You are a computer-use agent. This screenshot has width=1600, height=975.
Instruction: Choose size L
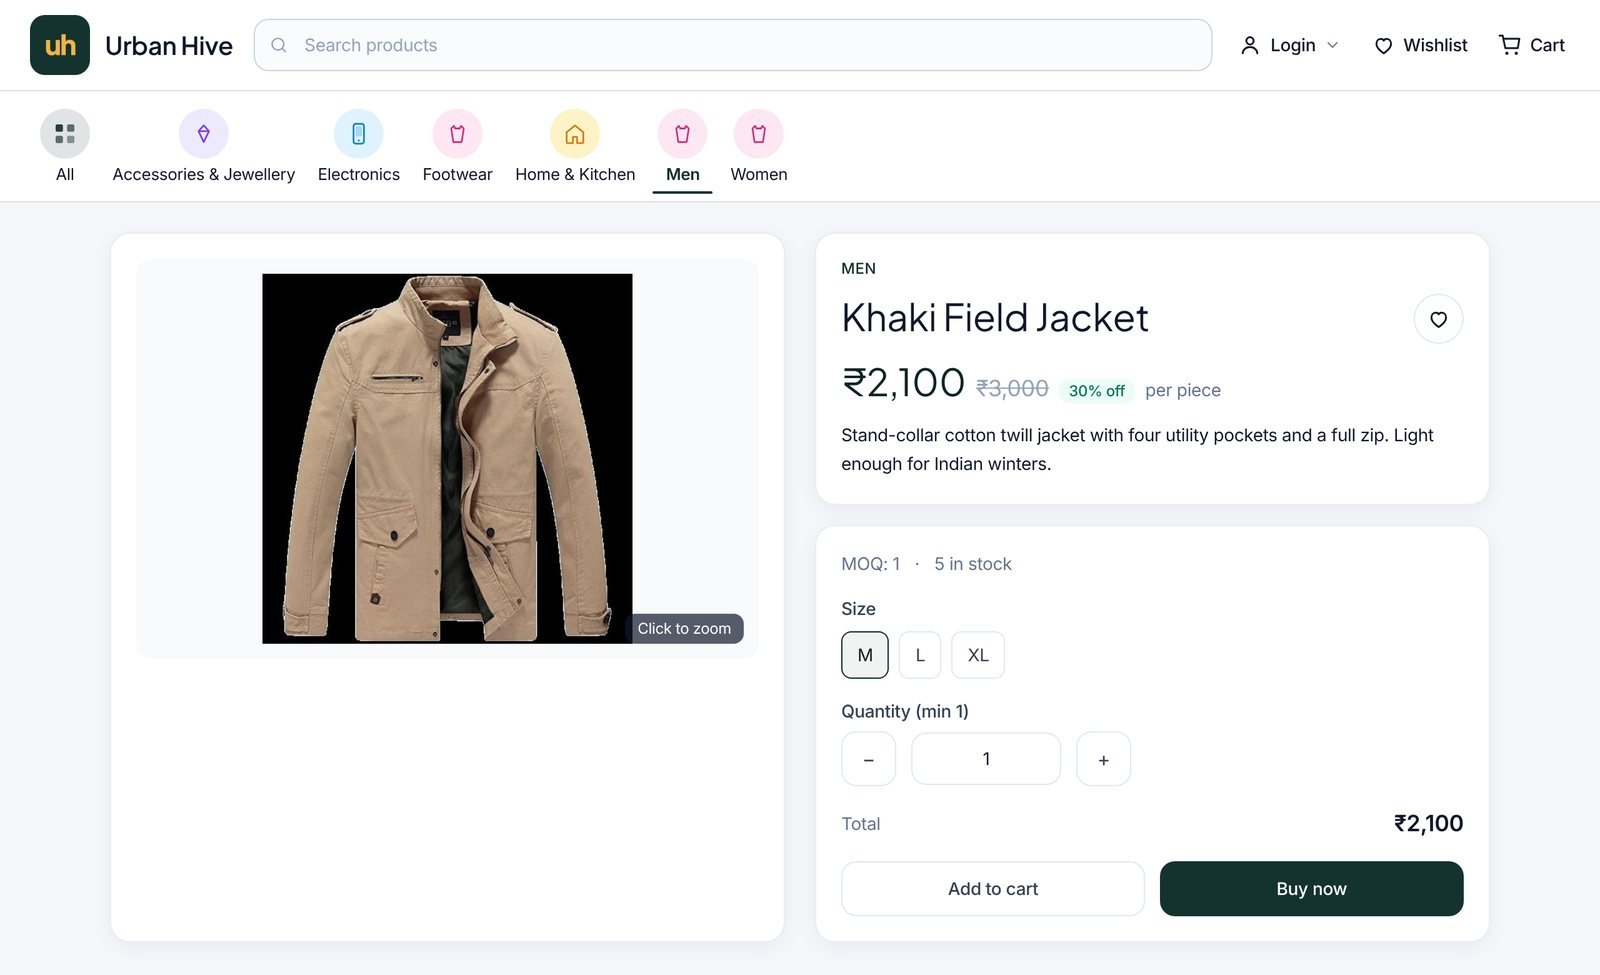[x=920, y=655]
